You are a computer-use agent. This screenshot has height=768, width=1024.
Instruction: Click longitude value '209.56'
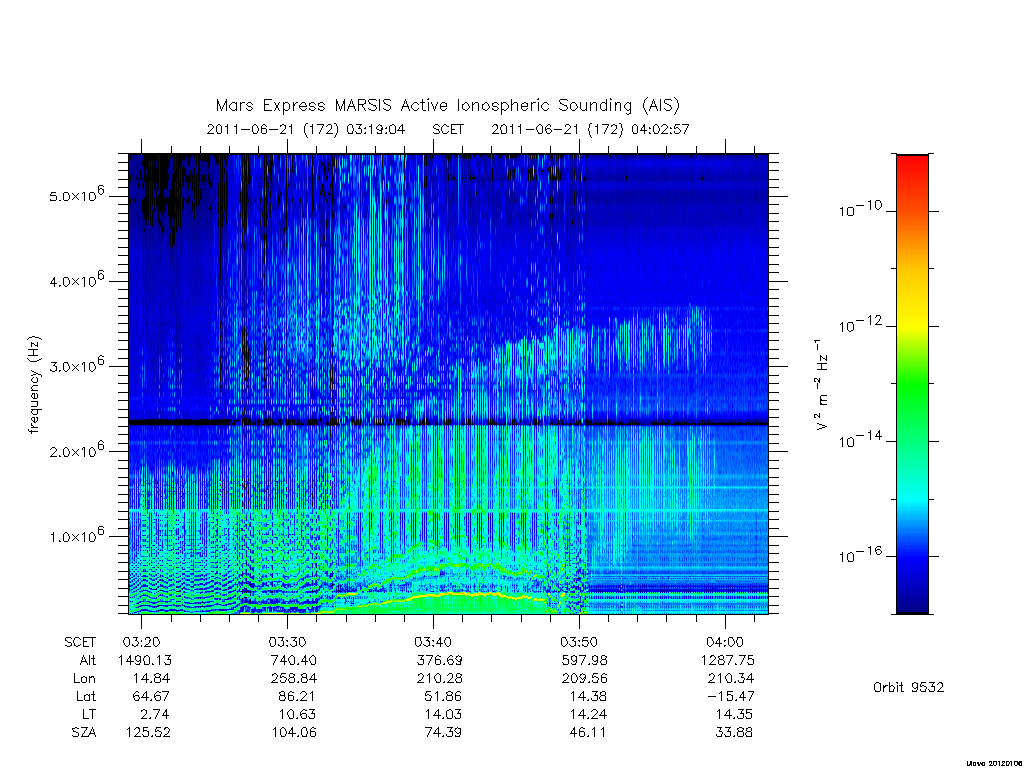585,679
